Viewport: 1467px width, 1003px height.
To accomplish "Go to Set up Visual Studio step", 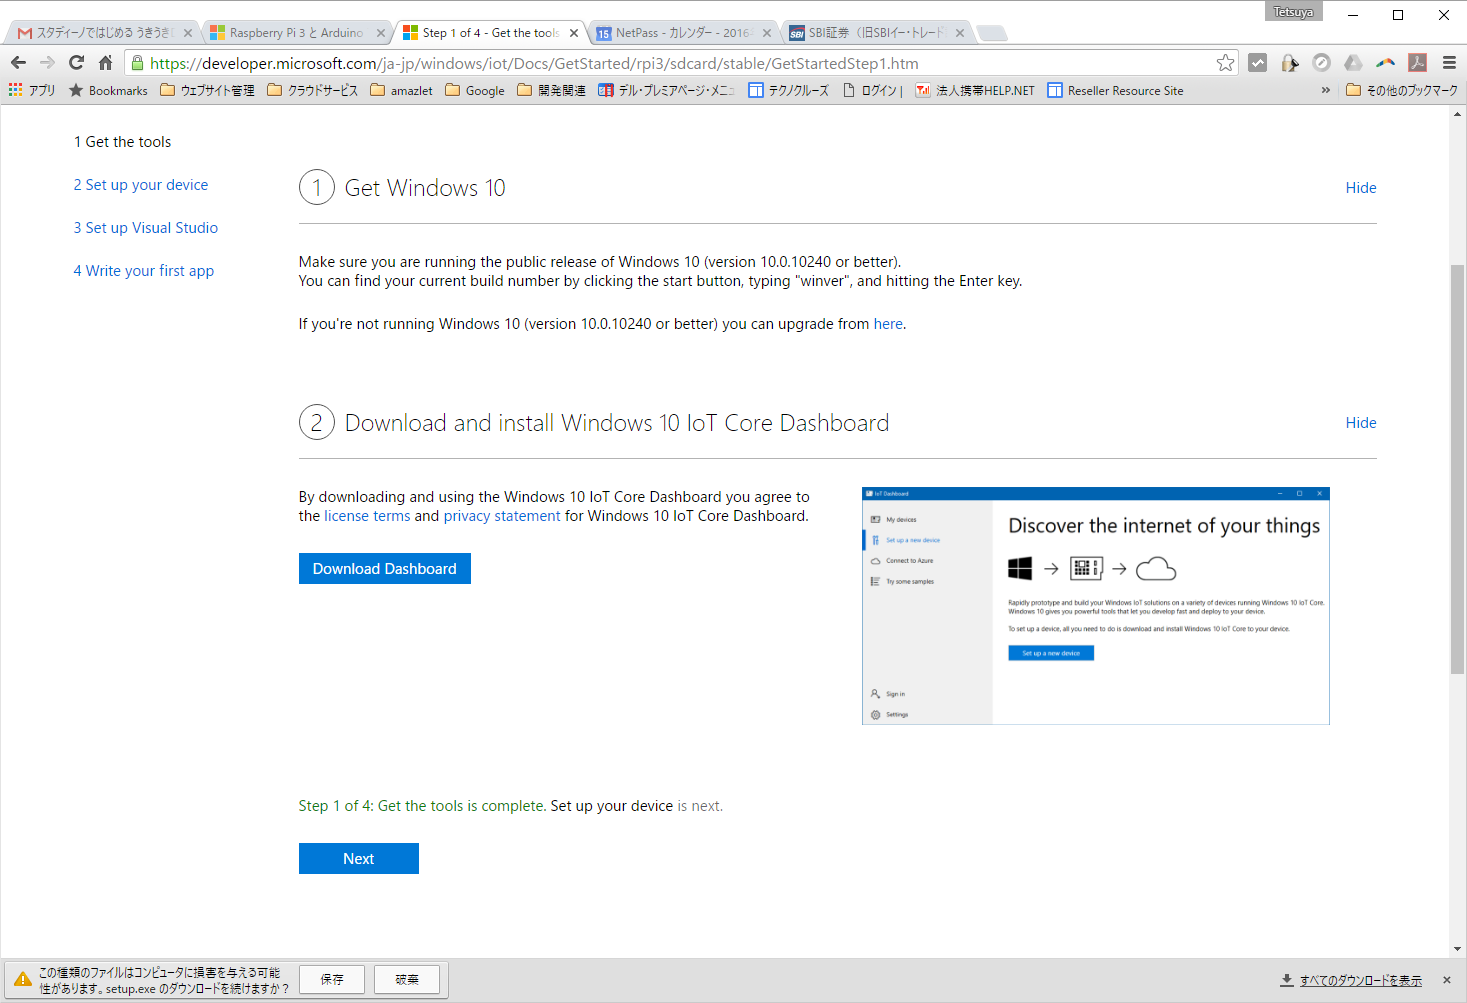I will (146, 228).
